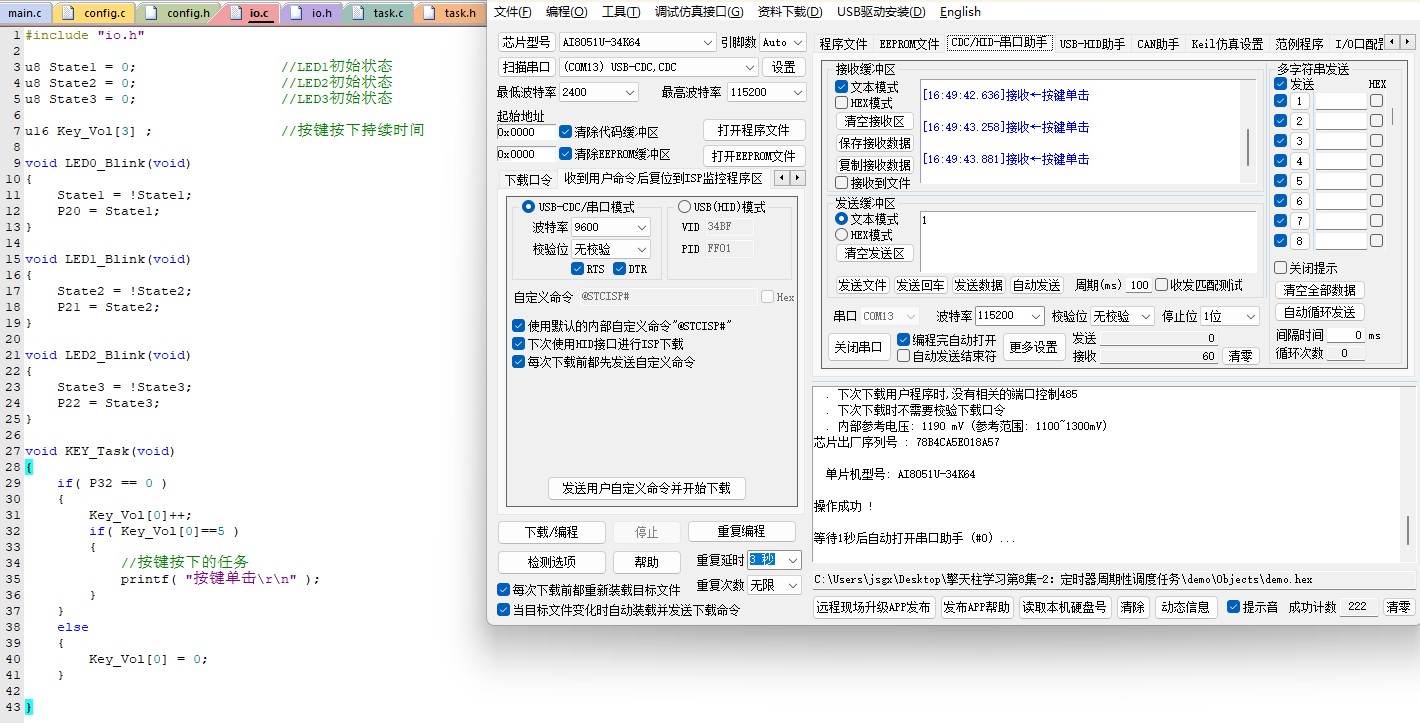Expand the 停止位 1位 dropdown
This screenshot has width=1420, height=723.
coord(1251,316)
